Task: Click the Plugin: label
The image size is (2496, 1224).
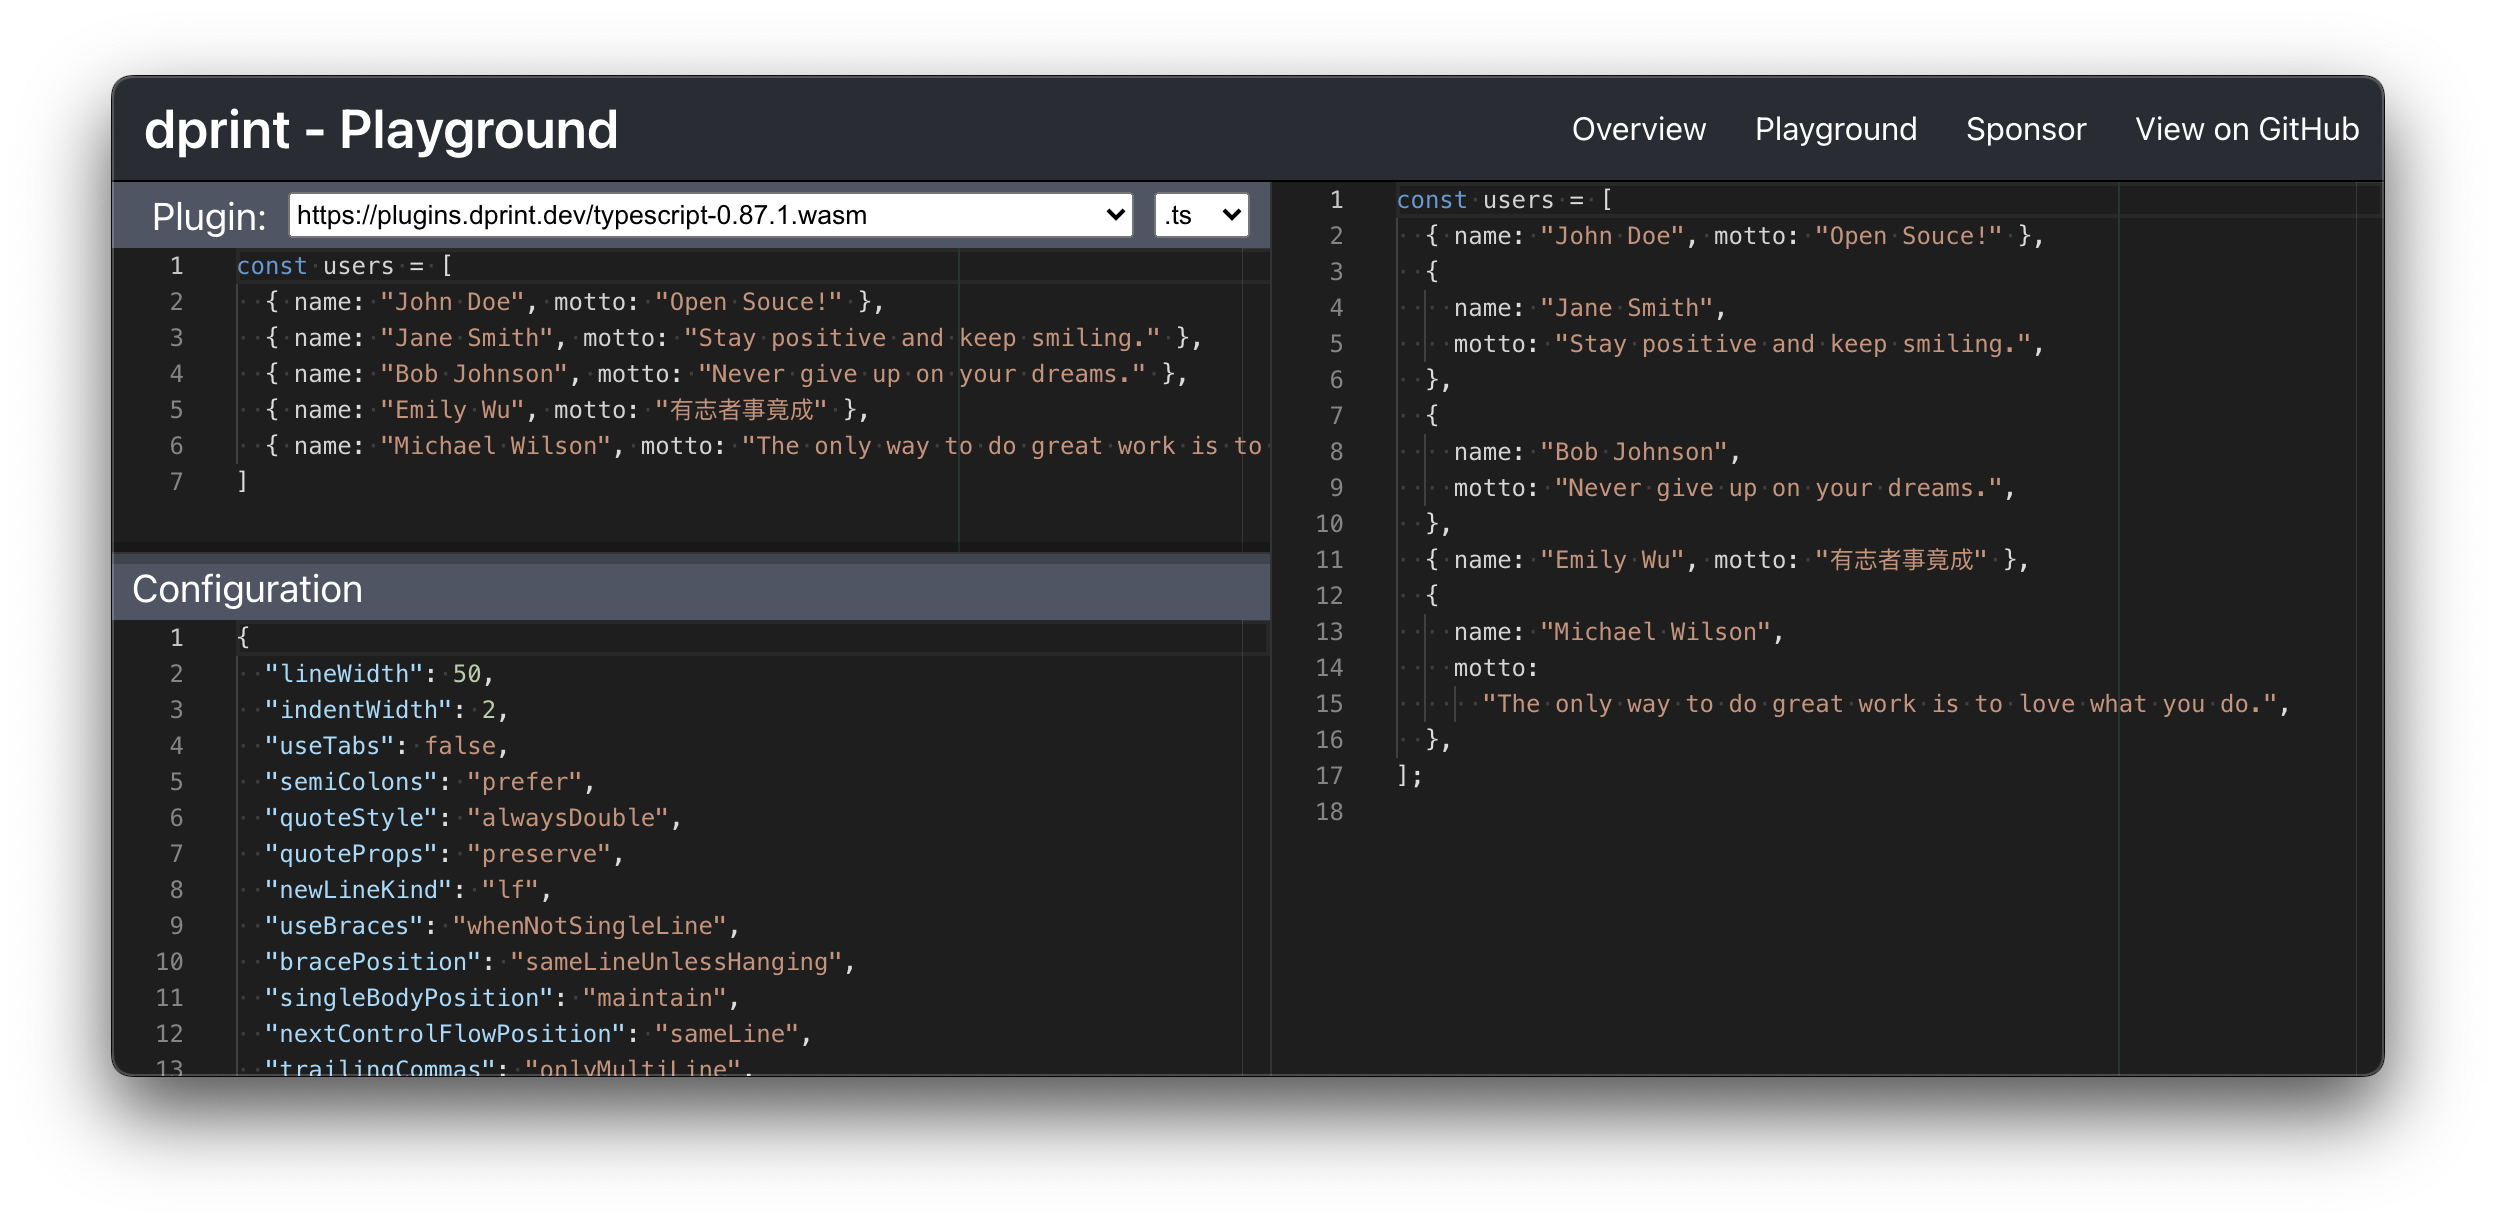Action: coord(209,217)
